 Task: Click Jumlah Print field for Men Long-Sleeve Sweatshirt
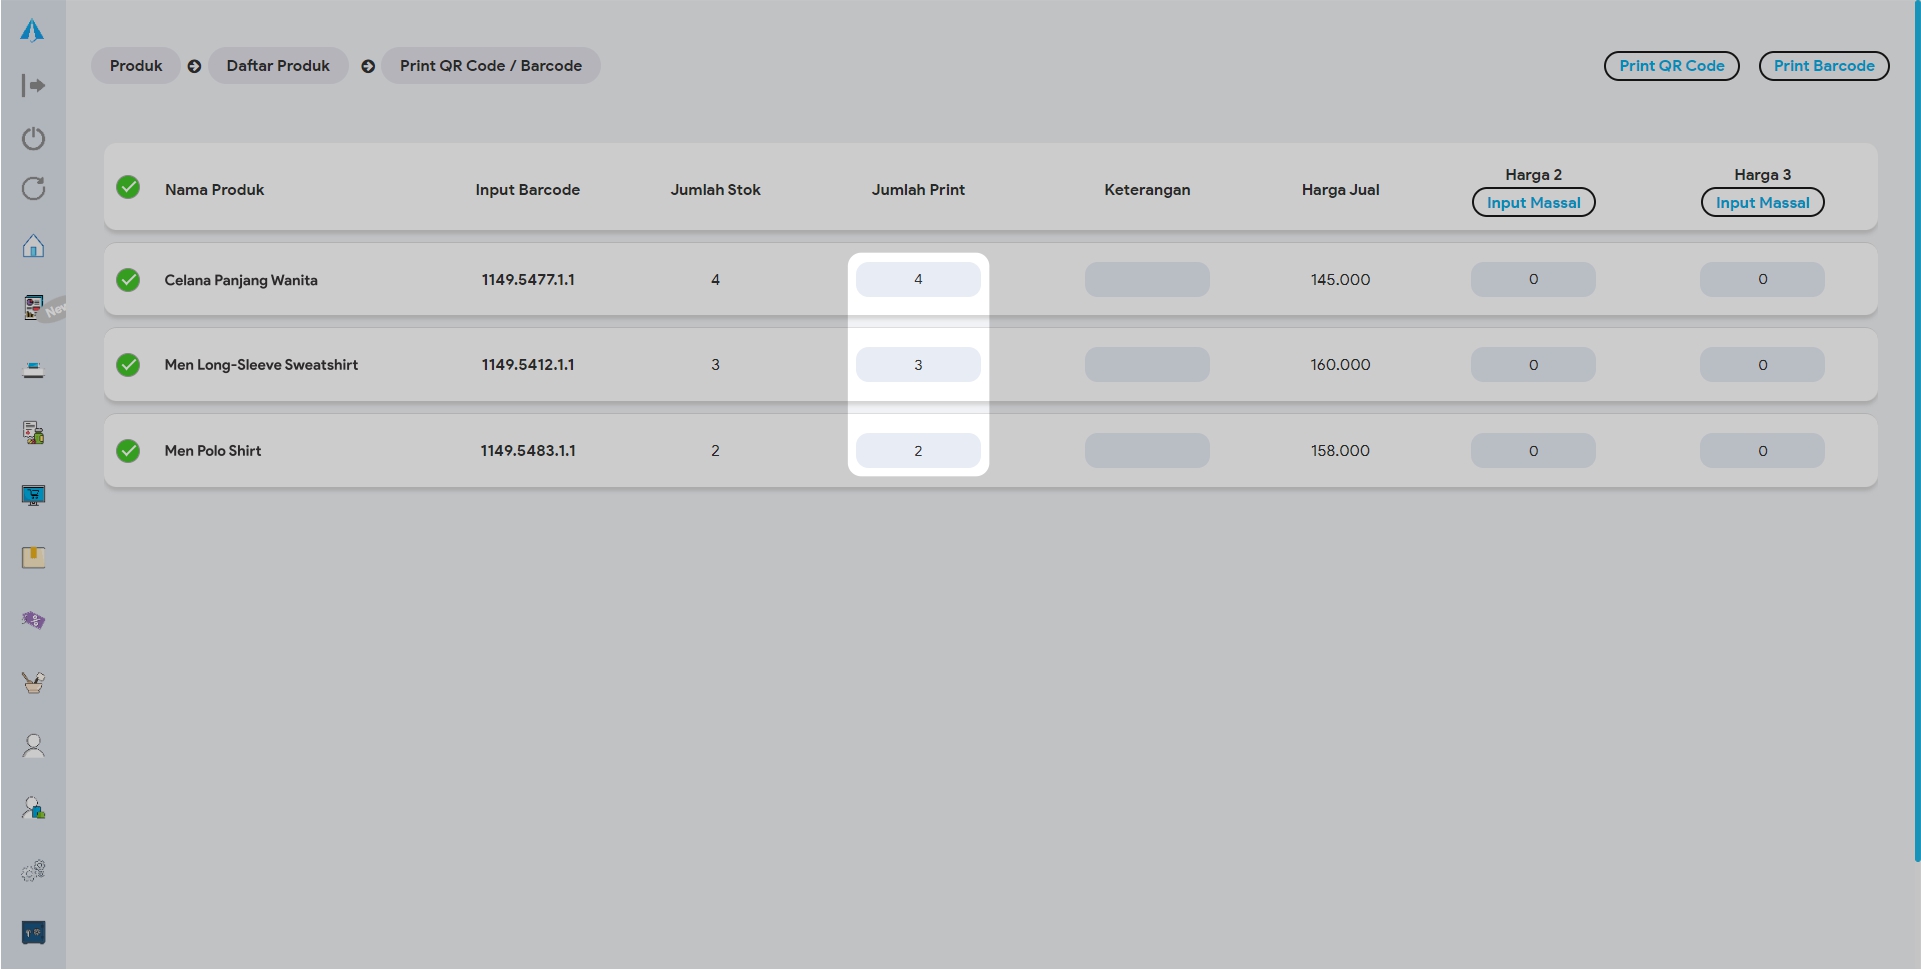[x=918, y=365]
